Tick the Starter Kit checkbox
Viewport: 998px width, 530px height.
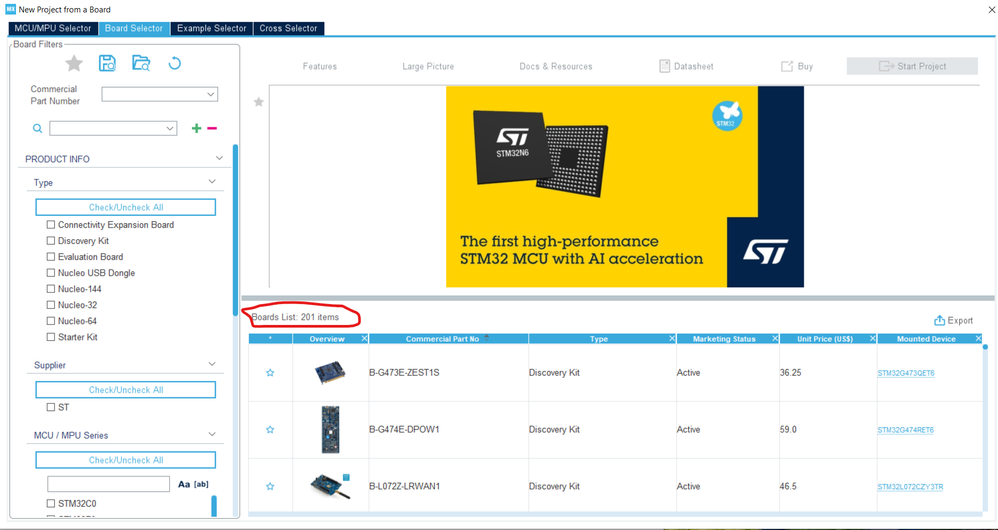[x=51, y=337]
